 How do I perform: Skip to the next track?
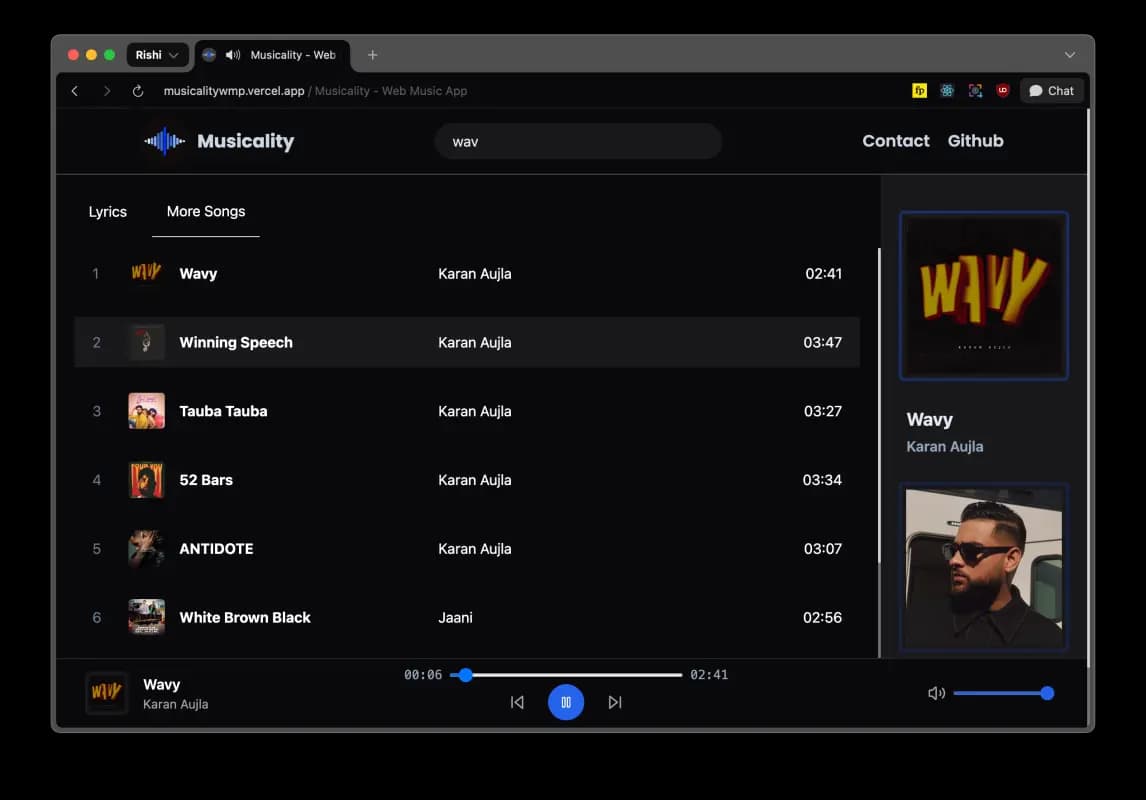click(615, 702)
